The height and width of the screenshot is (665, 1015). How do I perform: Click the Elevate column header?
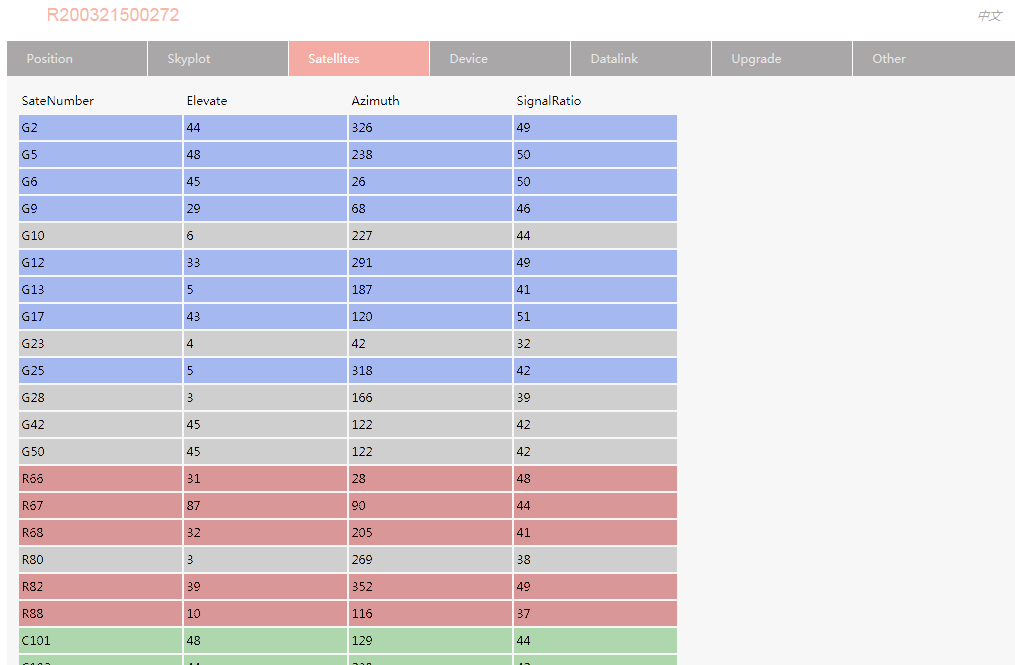coord(207,100)
